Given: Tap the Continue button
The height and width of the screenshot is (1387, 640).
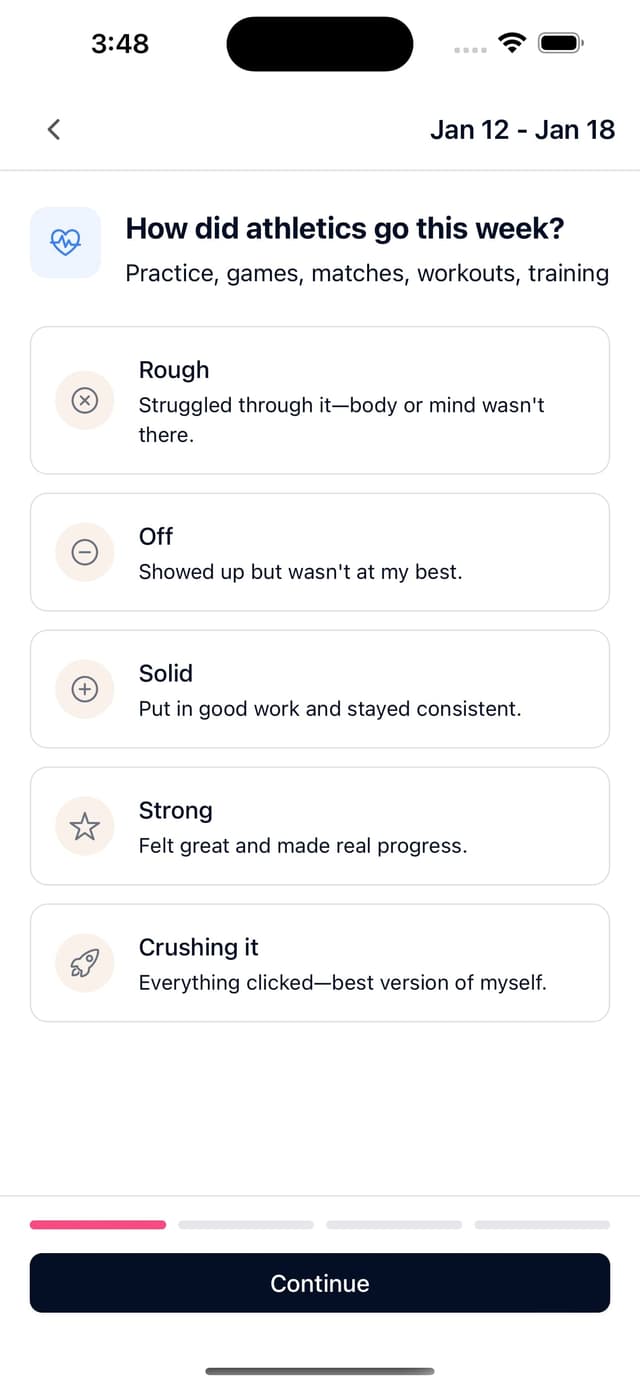Looking at the screenshot, I should pyautogui.click(x=320, y=1283).
